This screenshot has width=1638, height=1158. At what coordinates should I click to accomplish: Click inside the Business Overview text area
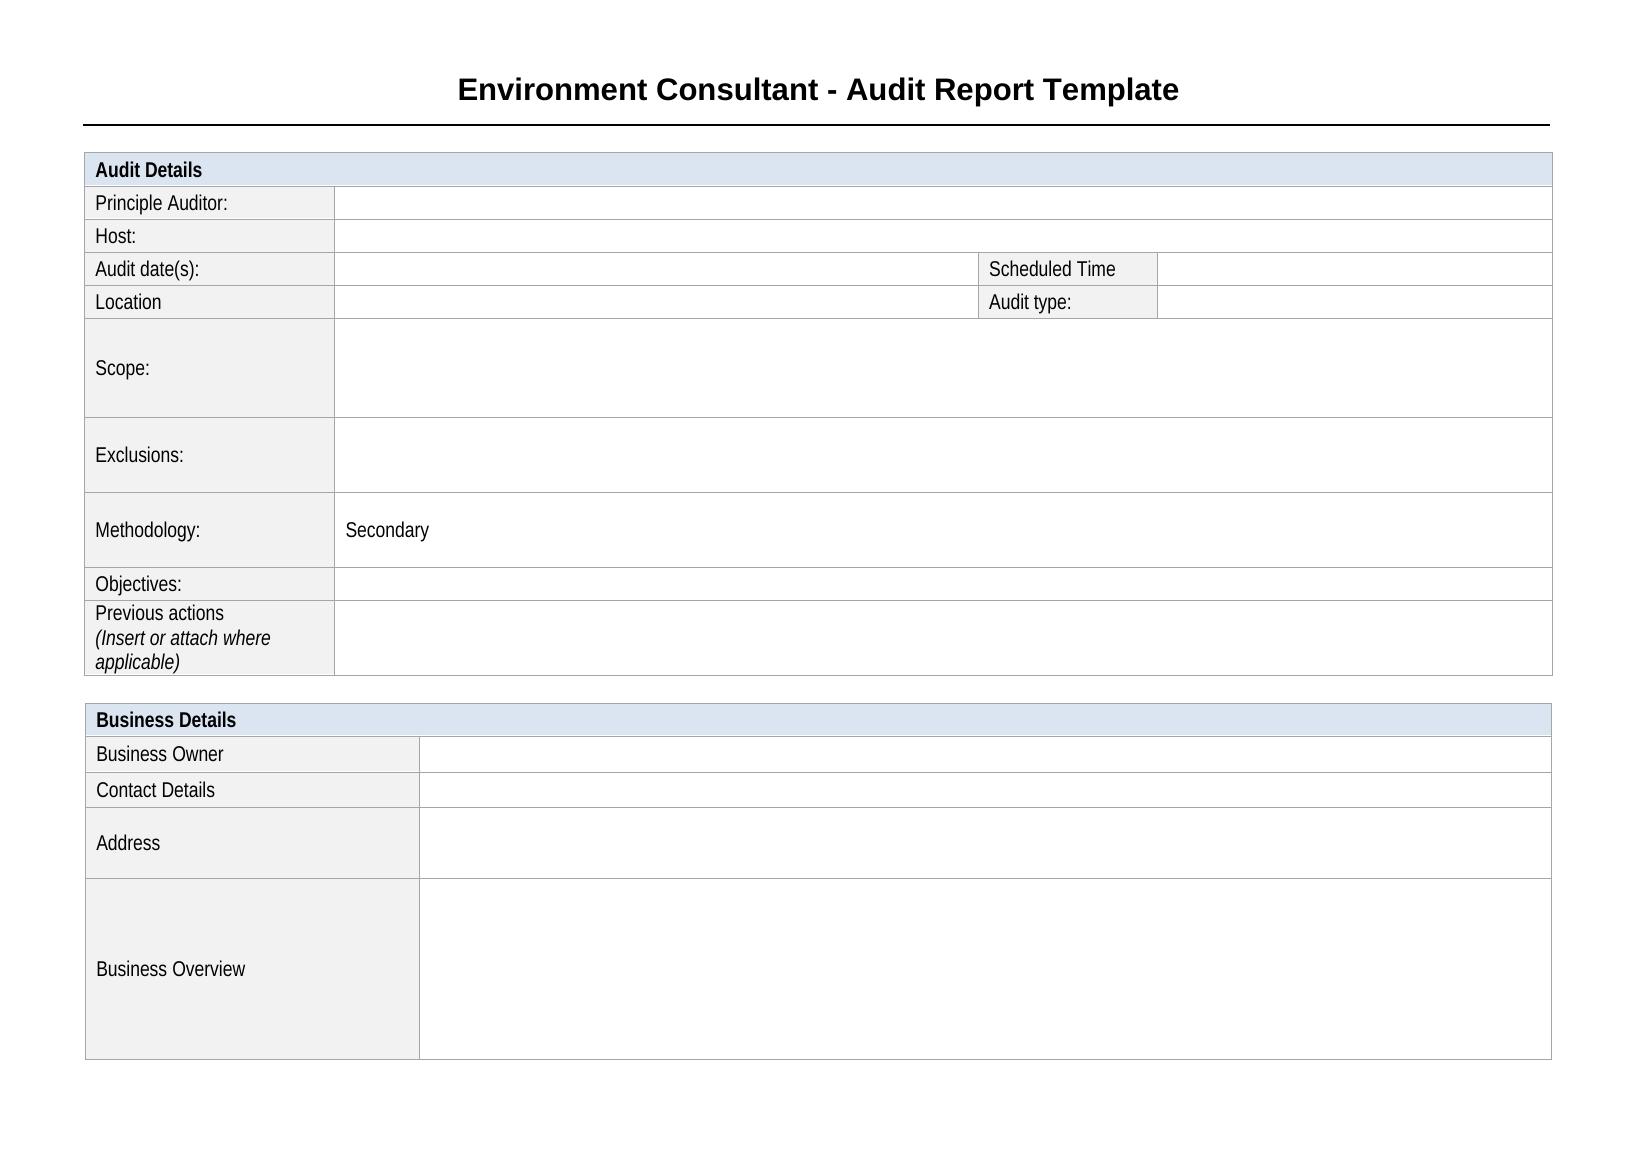pos(984,969)
